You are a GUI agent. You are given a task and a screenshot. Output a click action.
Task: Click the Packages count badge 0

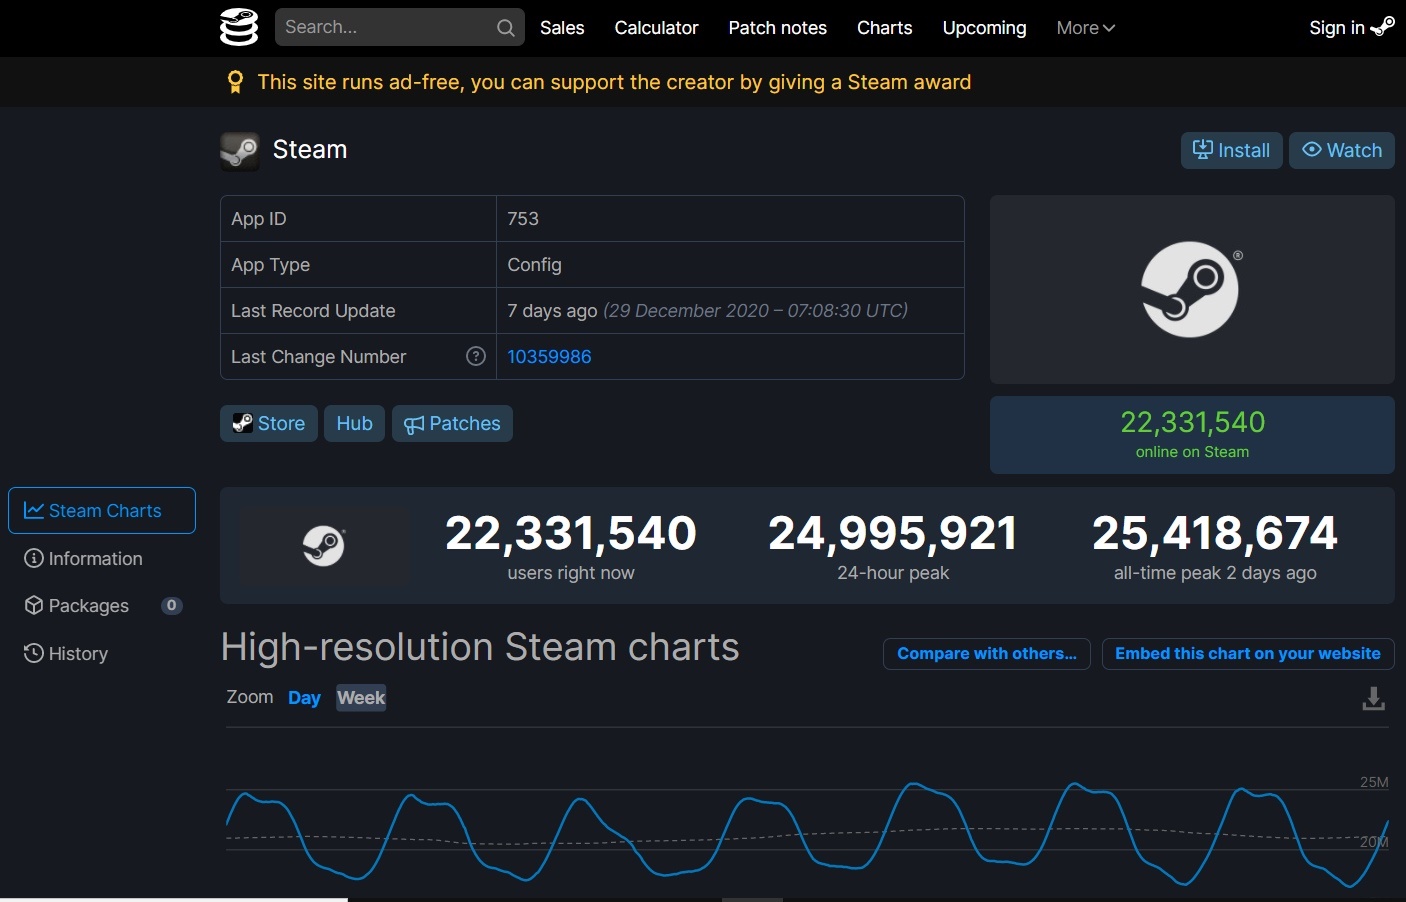point(172,605)
